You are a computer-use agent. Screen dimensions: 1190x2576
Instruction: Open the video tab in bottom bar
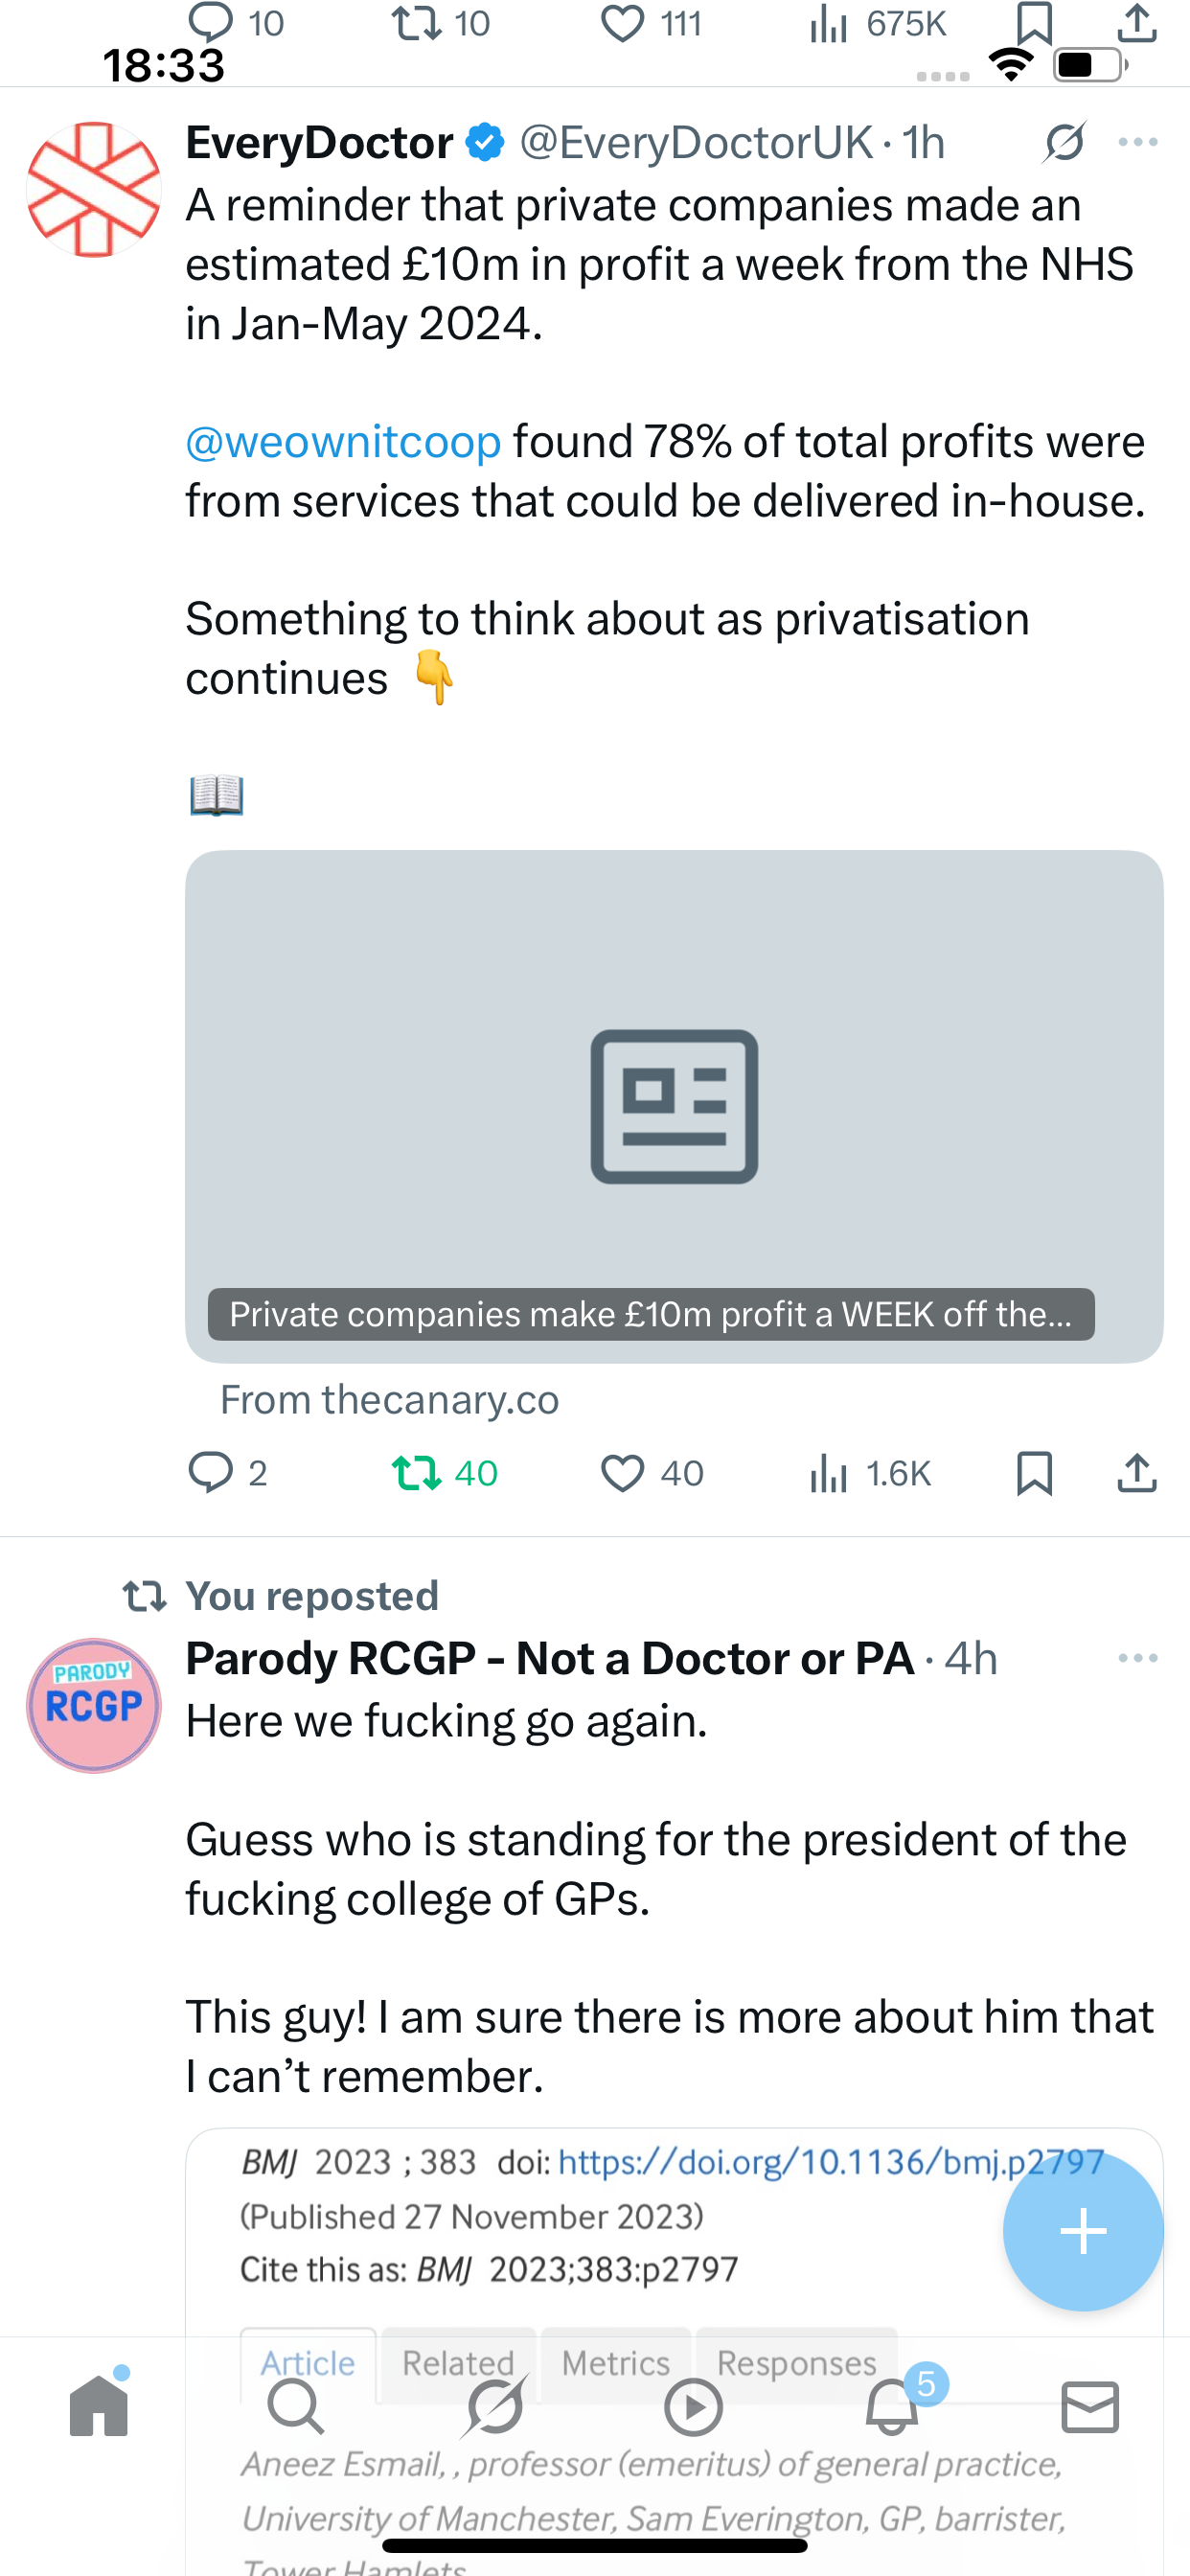click(693, 2406)
